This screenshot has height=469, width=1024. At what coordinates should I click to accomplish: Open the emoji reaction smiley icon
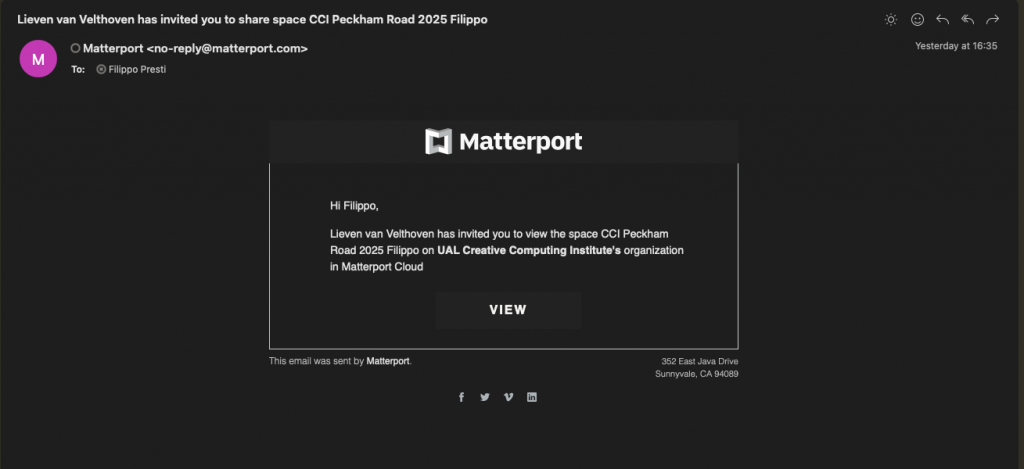coord(918,20)
